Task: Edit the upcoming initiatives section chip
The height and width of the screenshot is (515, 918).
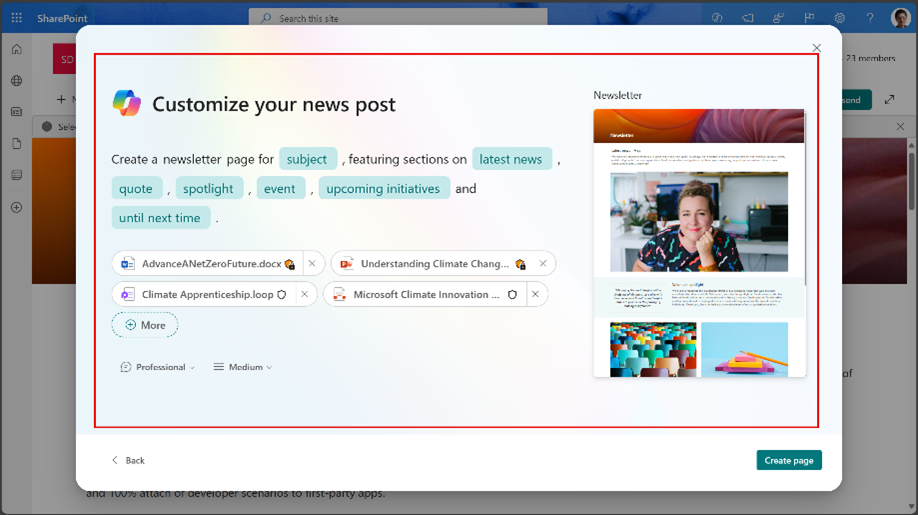Action: [x=383, y=188]
